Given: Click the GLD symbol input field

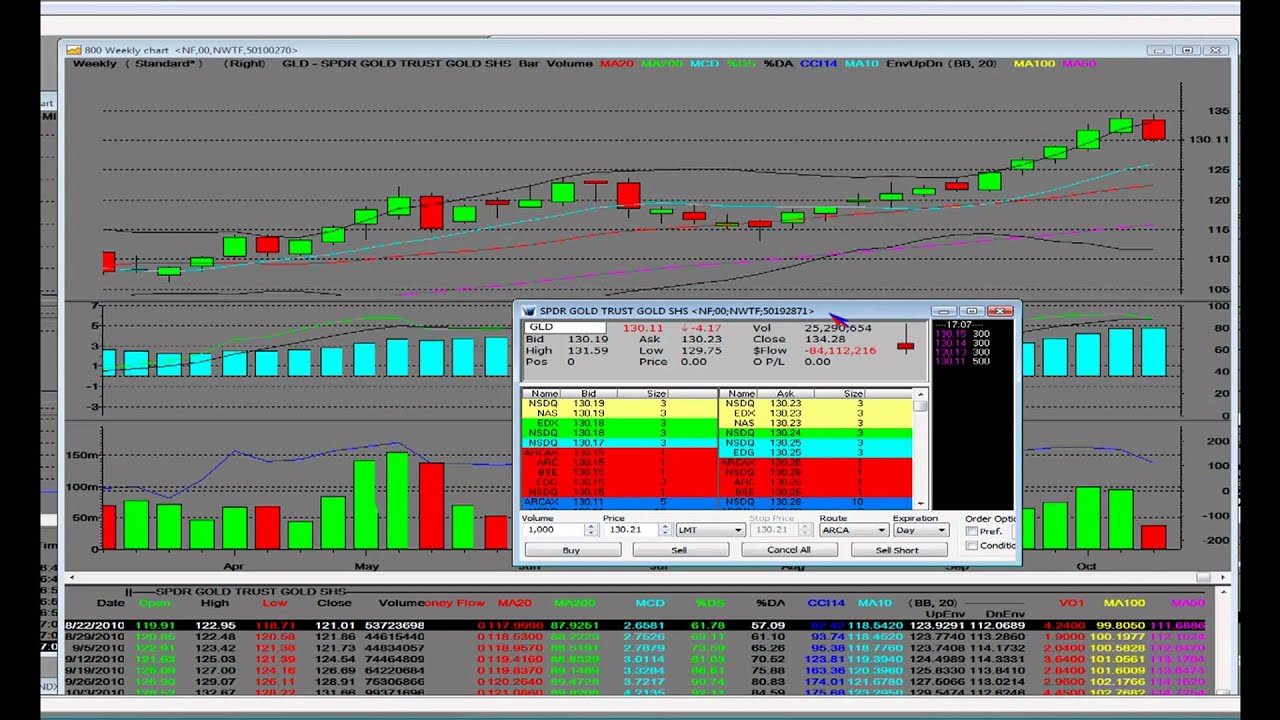Looking at the screenshot, I should click(565, 328).
